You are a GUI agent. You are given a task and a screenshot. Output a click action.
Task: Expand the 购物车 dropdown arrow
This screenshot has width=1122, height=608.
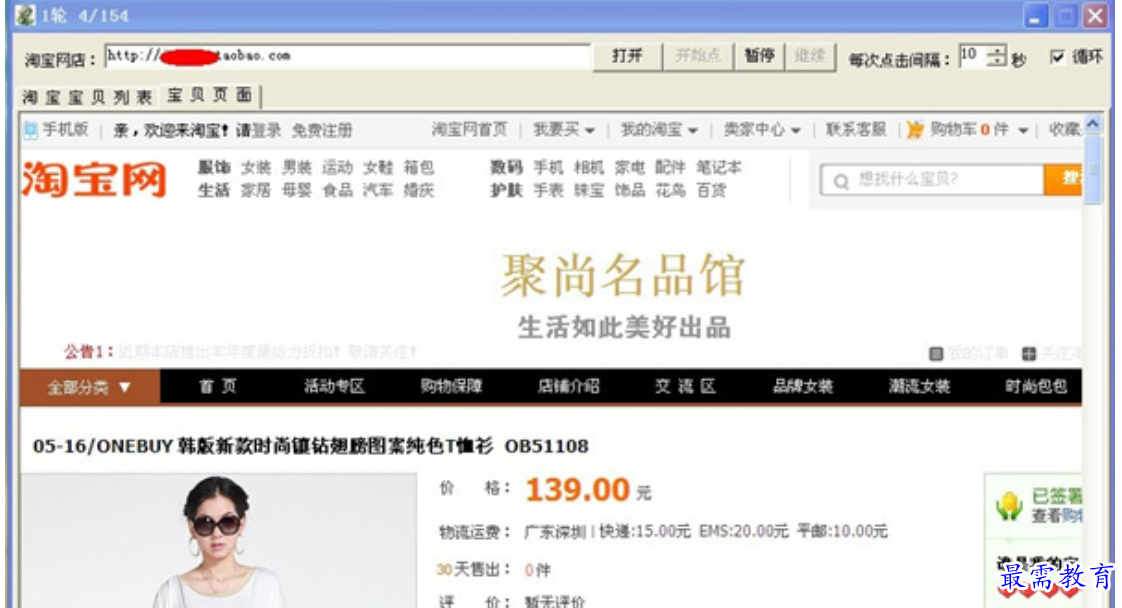click(x=1023, y=131)
